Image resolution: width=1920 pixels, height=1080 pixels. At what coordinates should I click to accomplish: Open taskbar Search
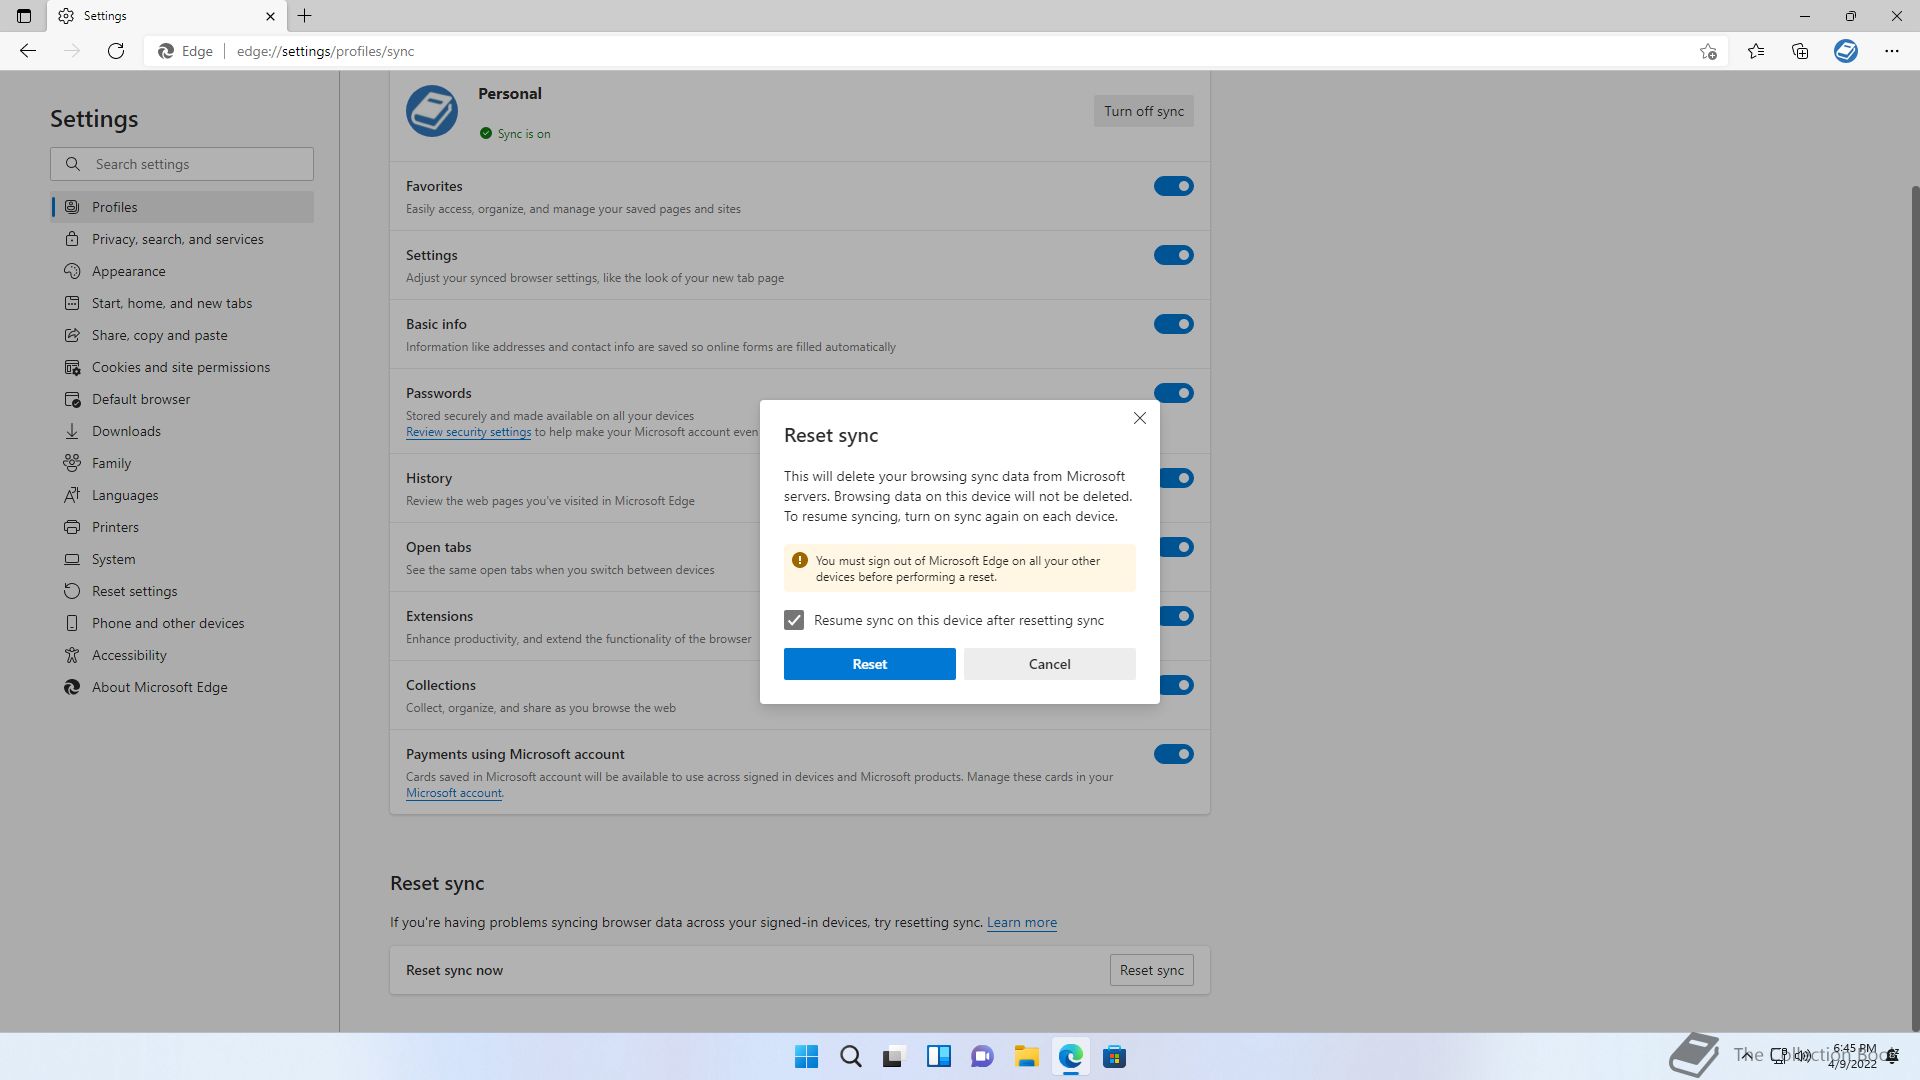pyautogui.click(x=850, y=1057)
